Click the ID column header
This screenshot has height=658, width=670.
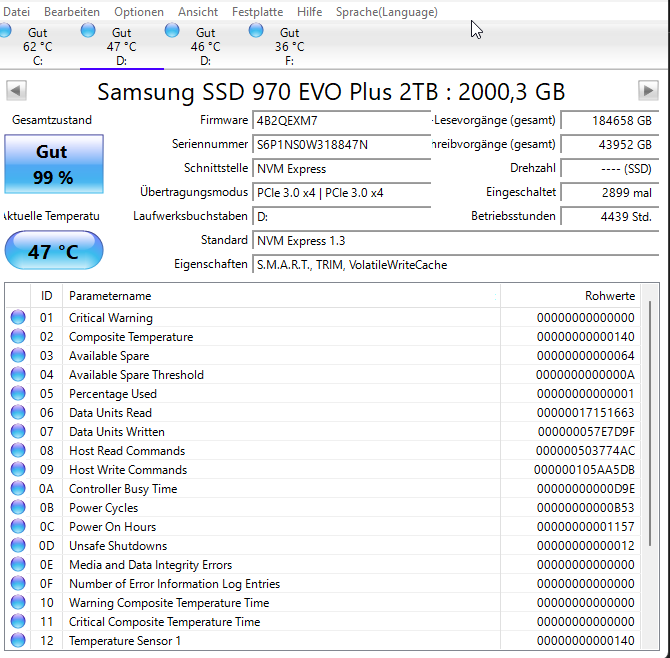[47, 296]
